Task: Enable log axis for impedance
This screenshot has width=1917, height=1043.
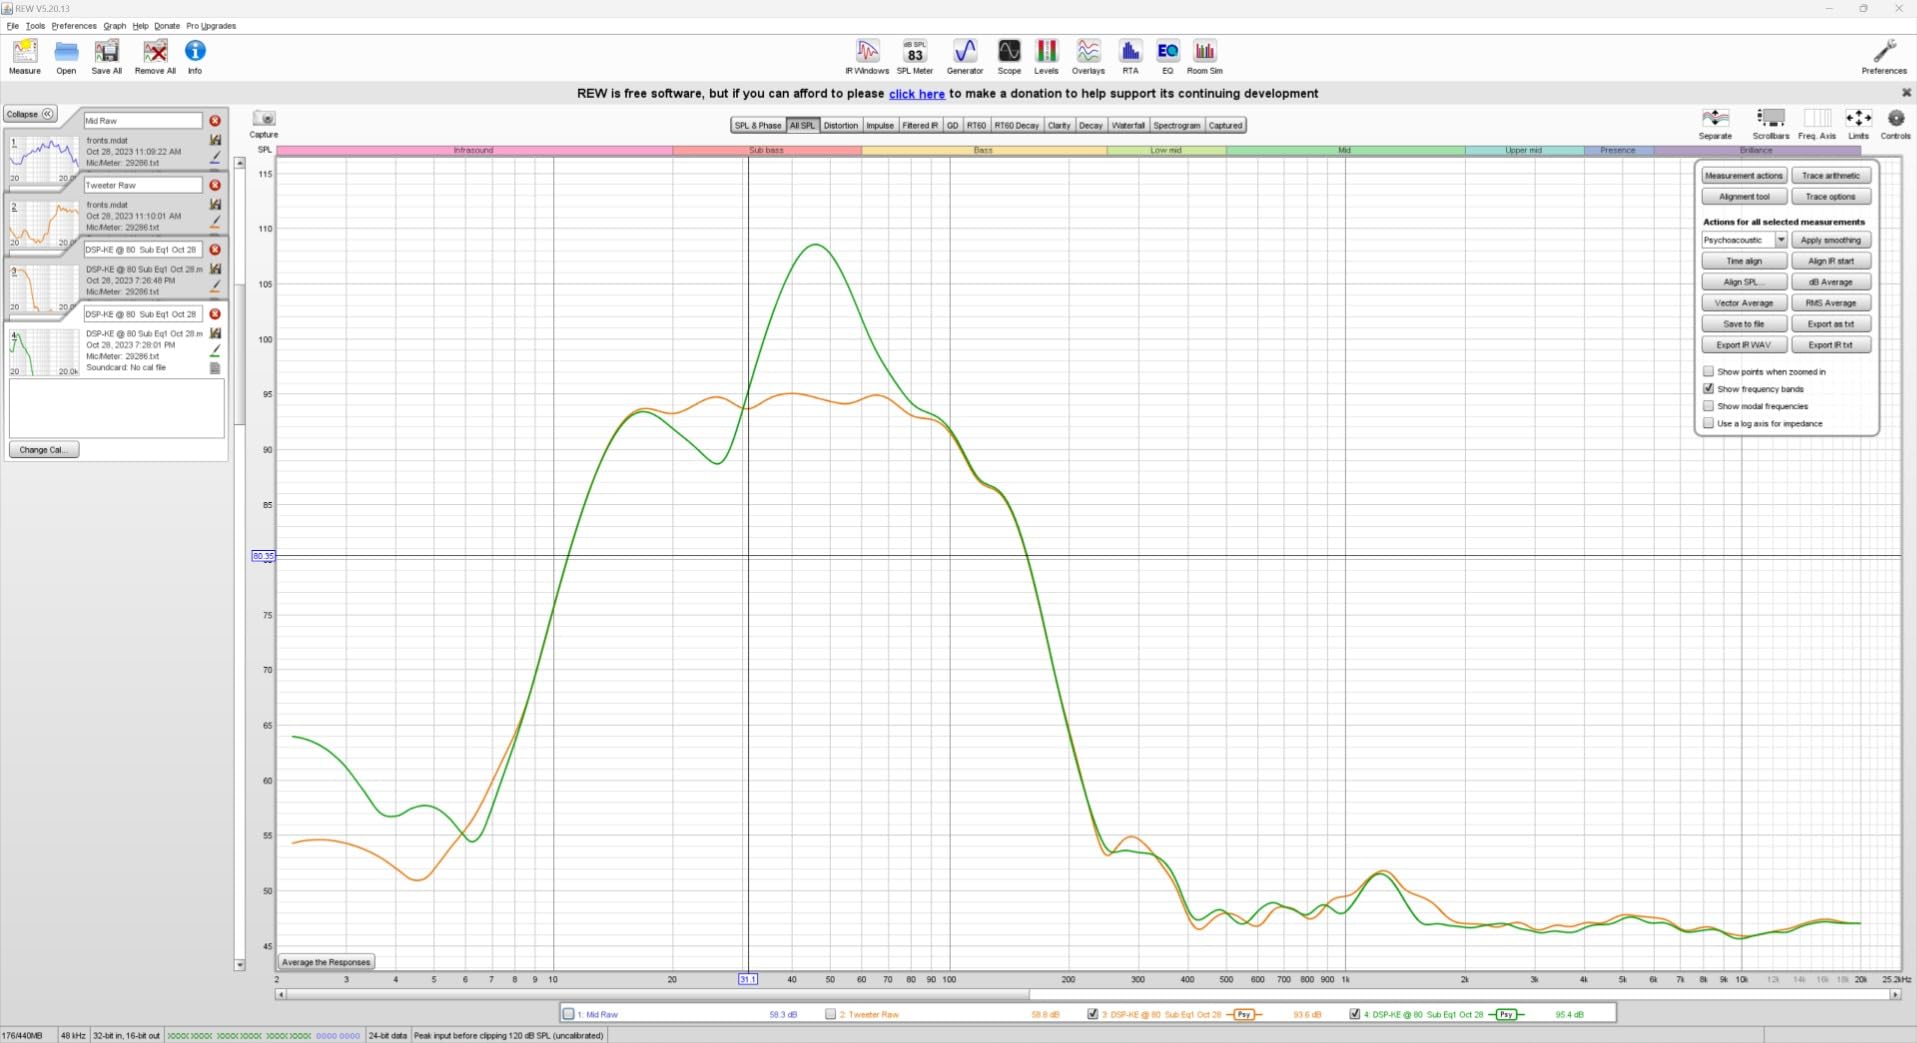Action: [1709, 423]
